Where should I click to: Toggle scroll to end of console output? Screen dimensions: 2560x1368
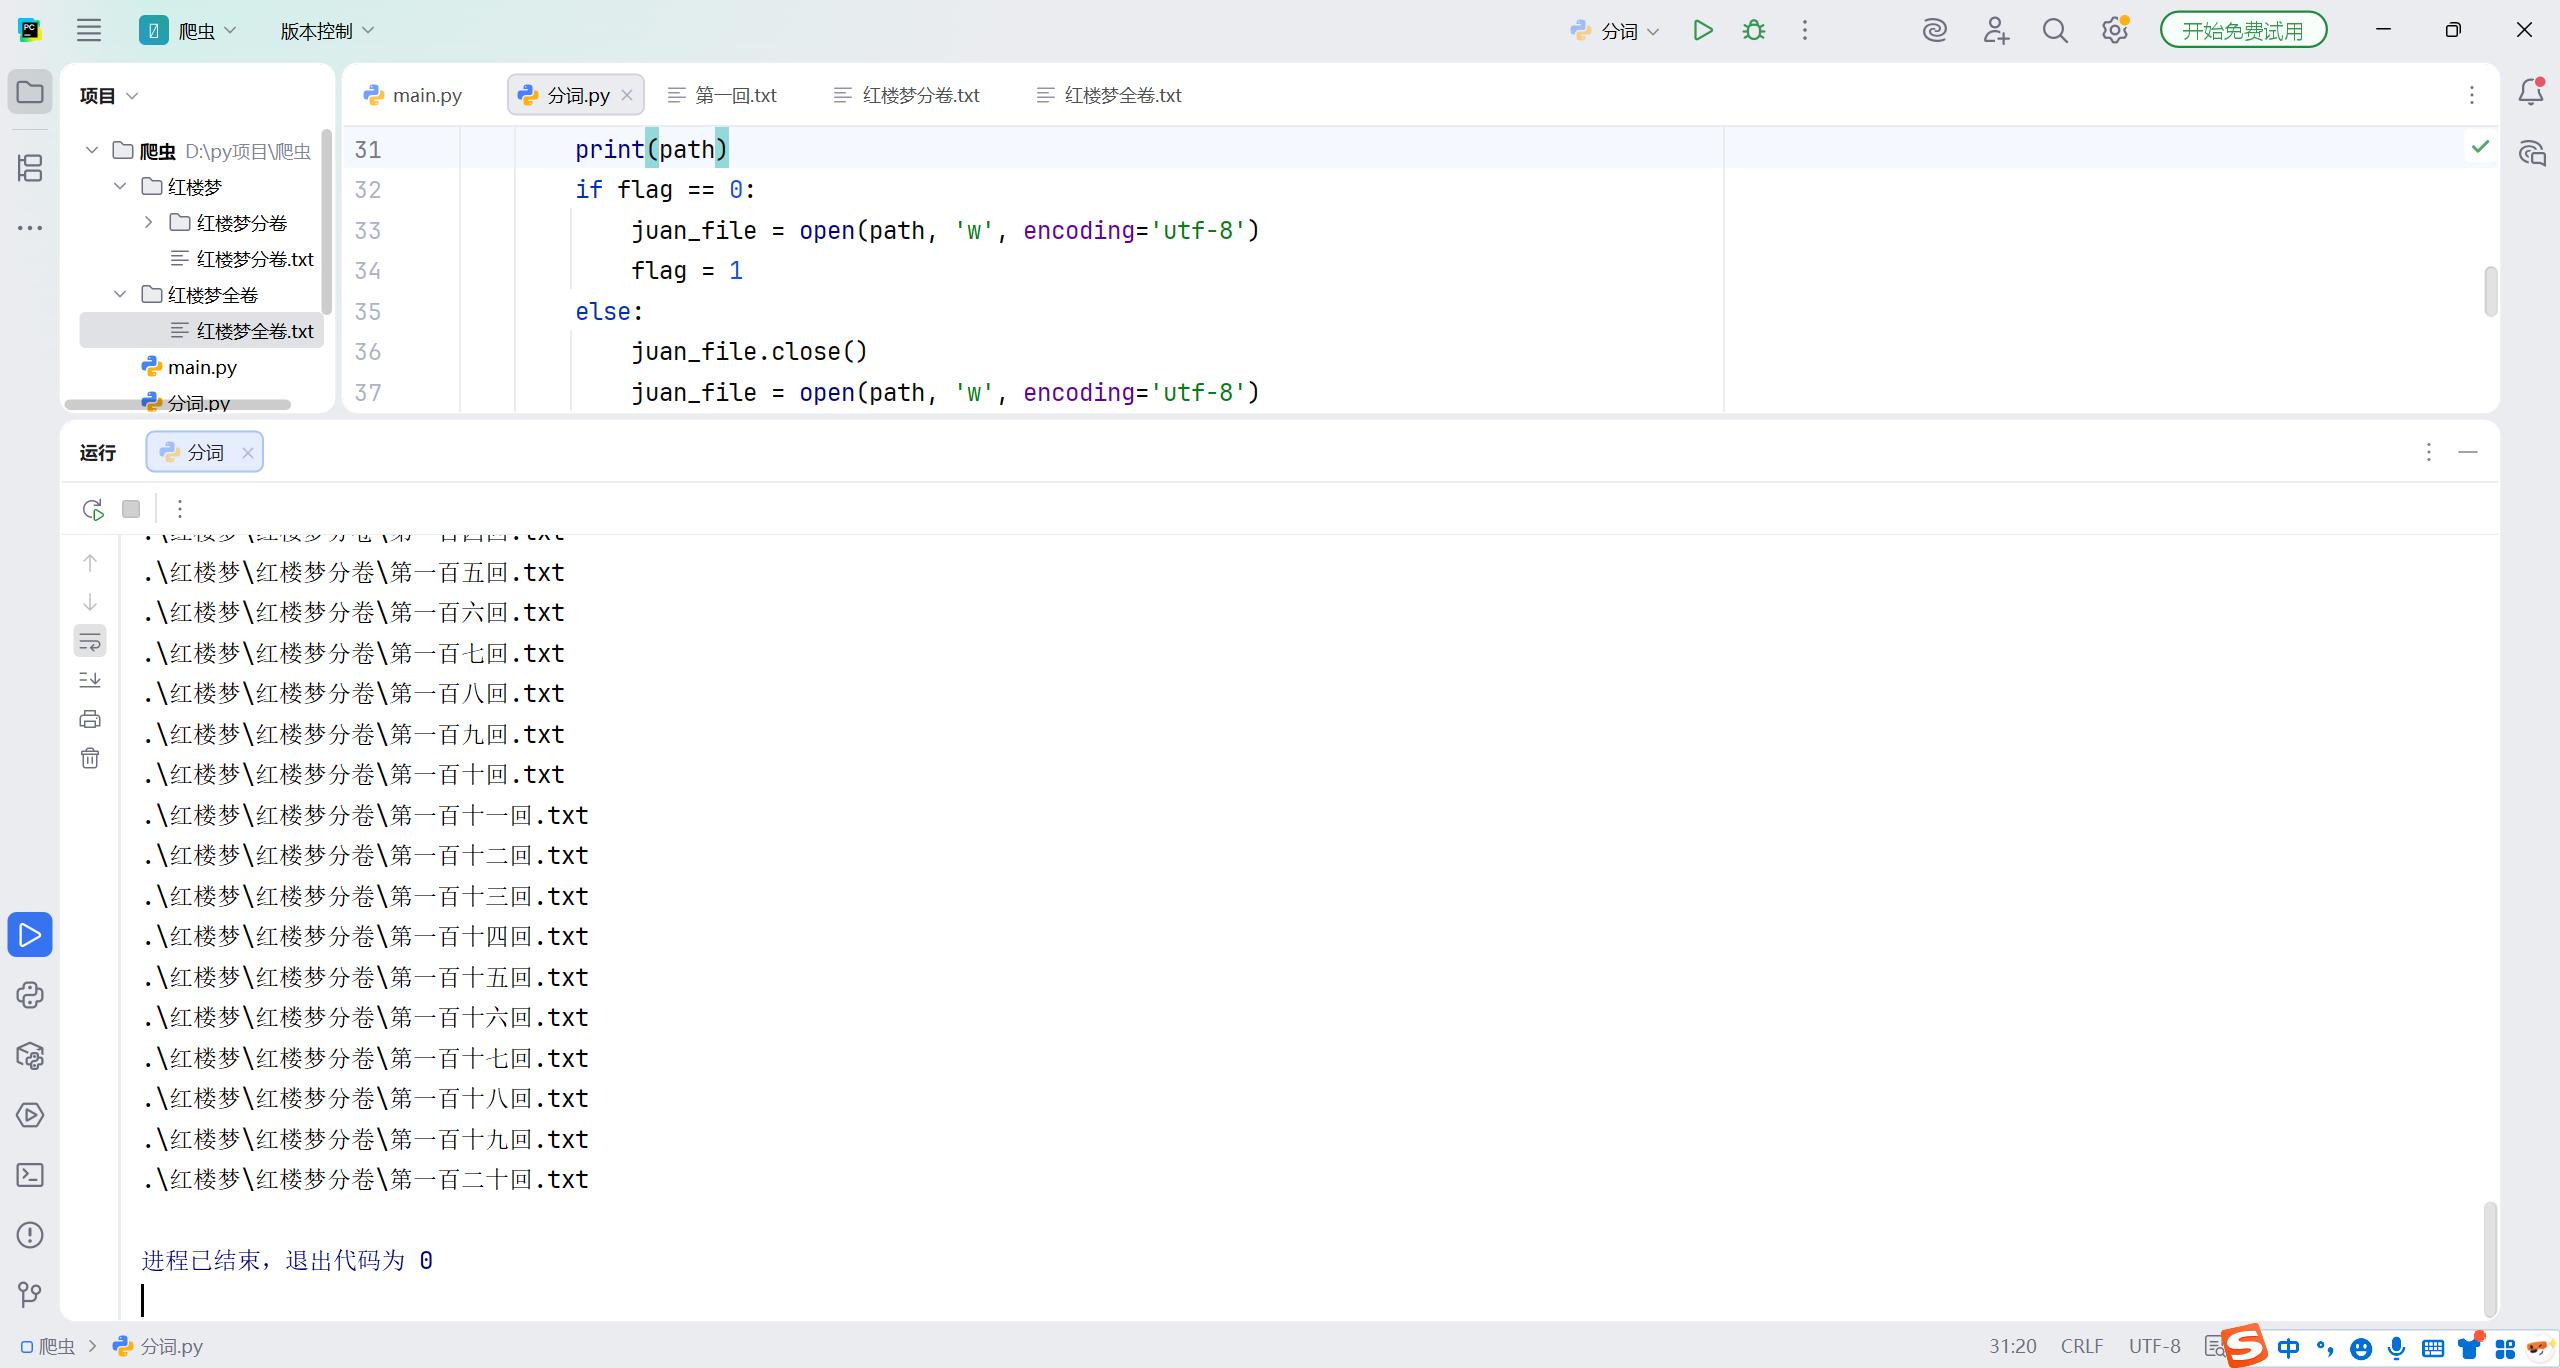(x=90, y=680)
